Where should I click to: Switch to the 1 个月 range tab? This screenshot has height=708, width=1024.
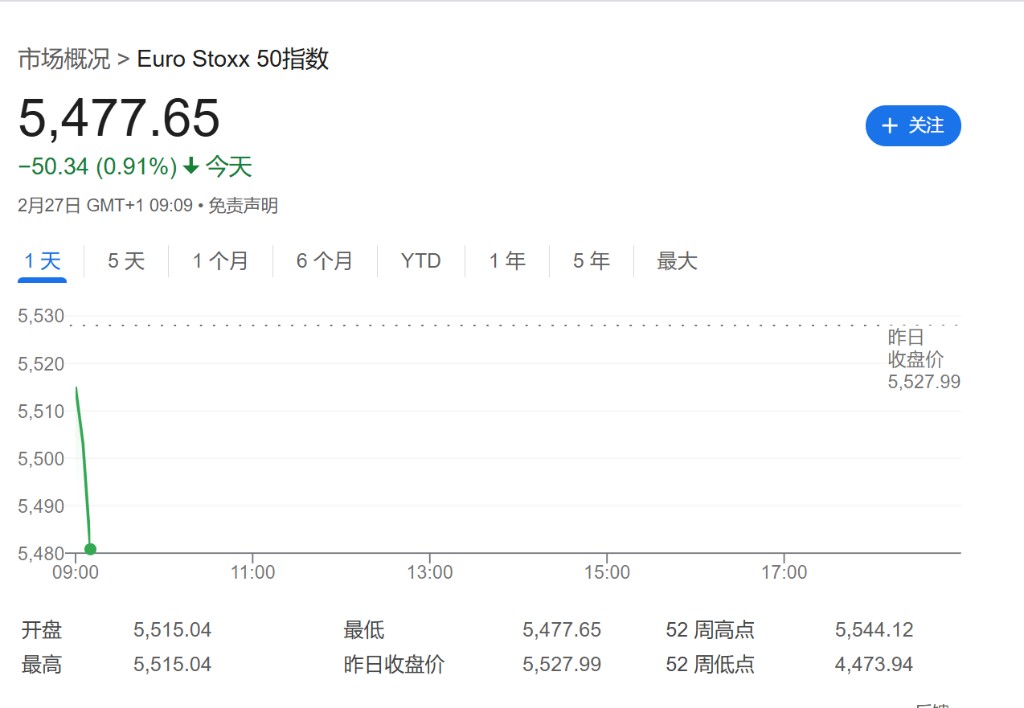(x=220, y=261)
